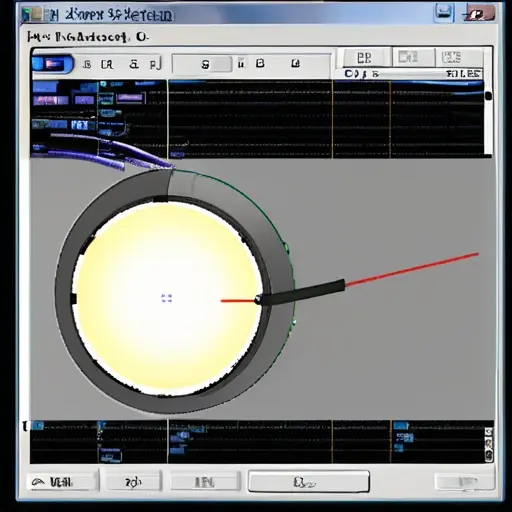The height and width of the screenshot is (512, 512).
Task: Select the red laser line right of the probe
Action: (412, 270)
